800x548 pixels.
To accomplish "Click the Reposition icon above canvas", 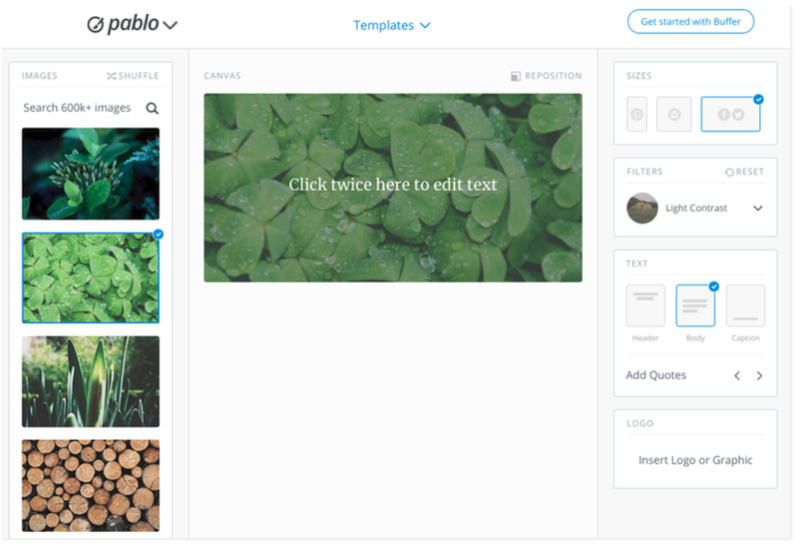I will [516, 76].
